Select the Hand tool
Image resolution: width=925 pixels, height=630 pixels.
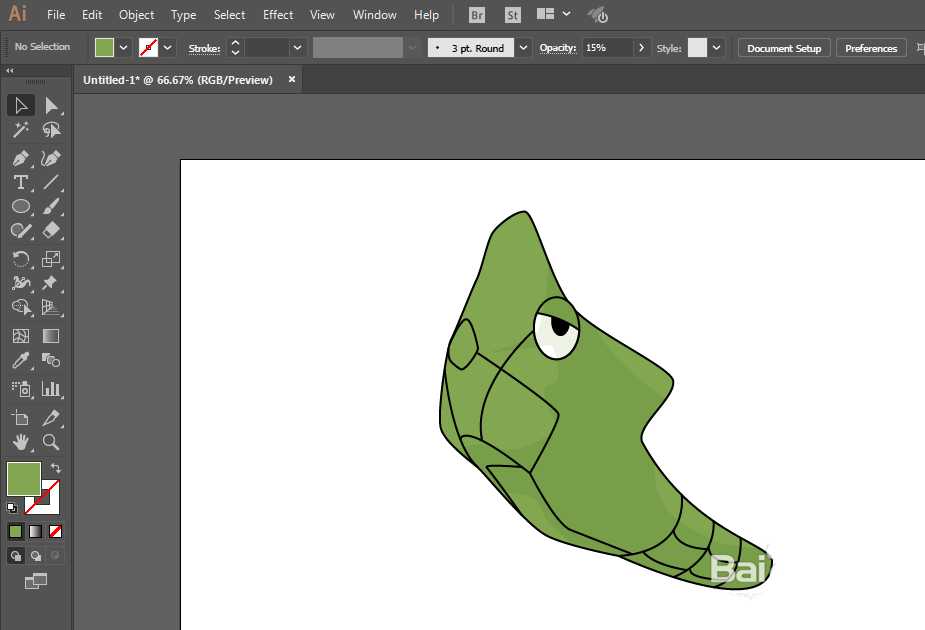pos(20,441)
